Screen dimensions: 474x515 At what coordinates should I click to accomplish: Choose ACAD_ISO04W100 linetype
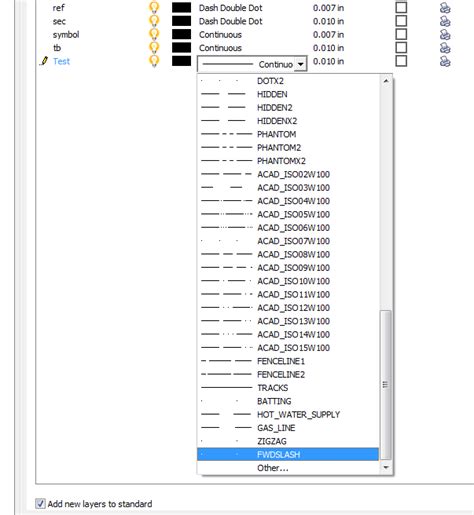click(288, 201)
